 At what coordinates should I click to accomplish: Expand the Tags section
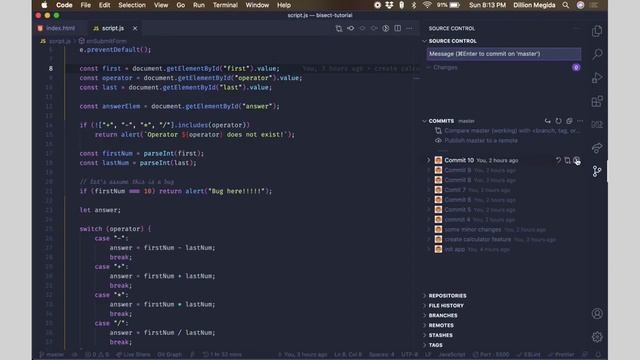(x=435, y=345)
